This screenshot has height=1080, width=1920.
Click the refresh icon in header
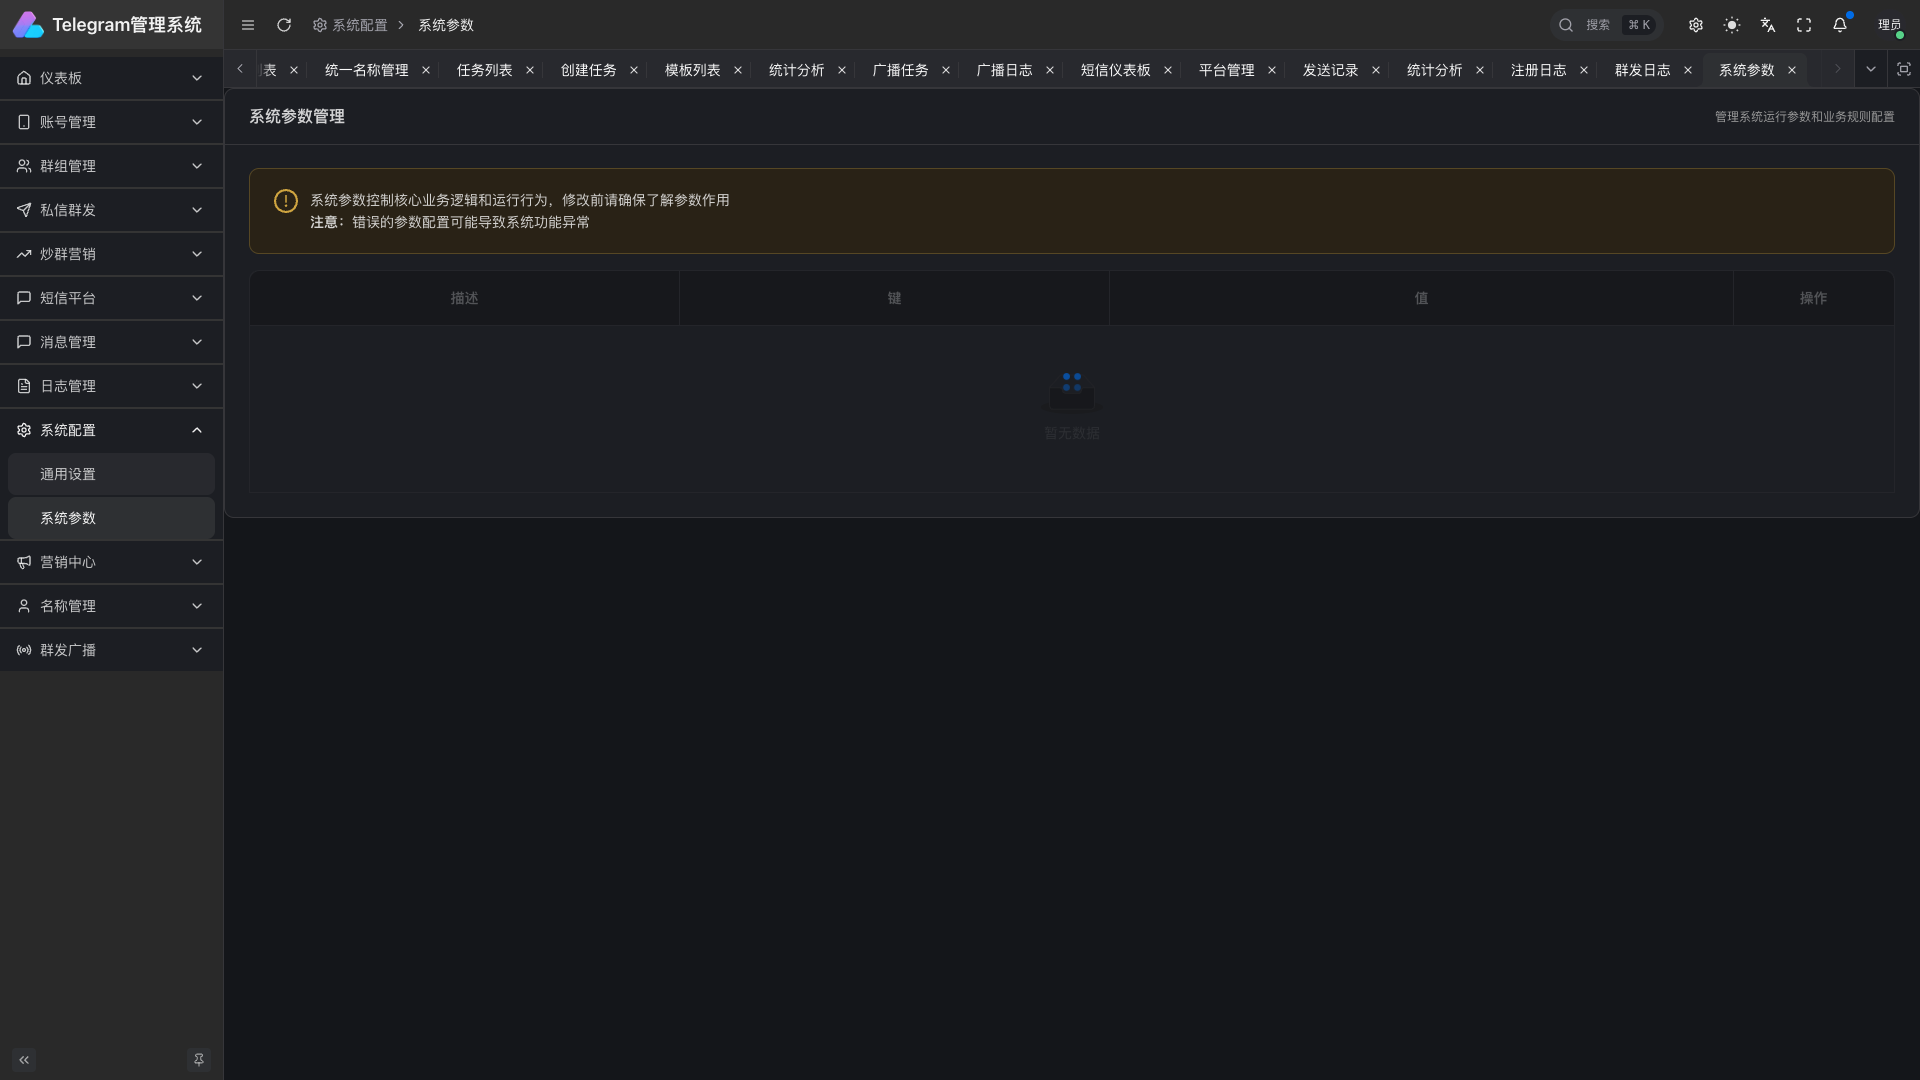[x=284, y=25]
